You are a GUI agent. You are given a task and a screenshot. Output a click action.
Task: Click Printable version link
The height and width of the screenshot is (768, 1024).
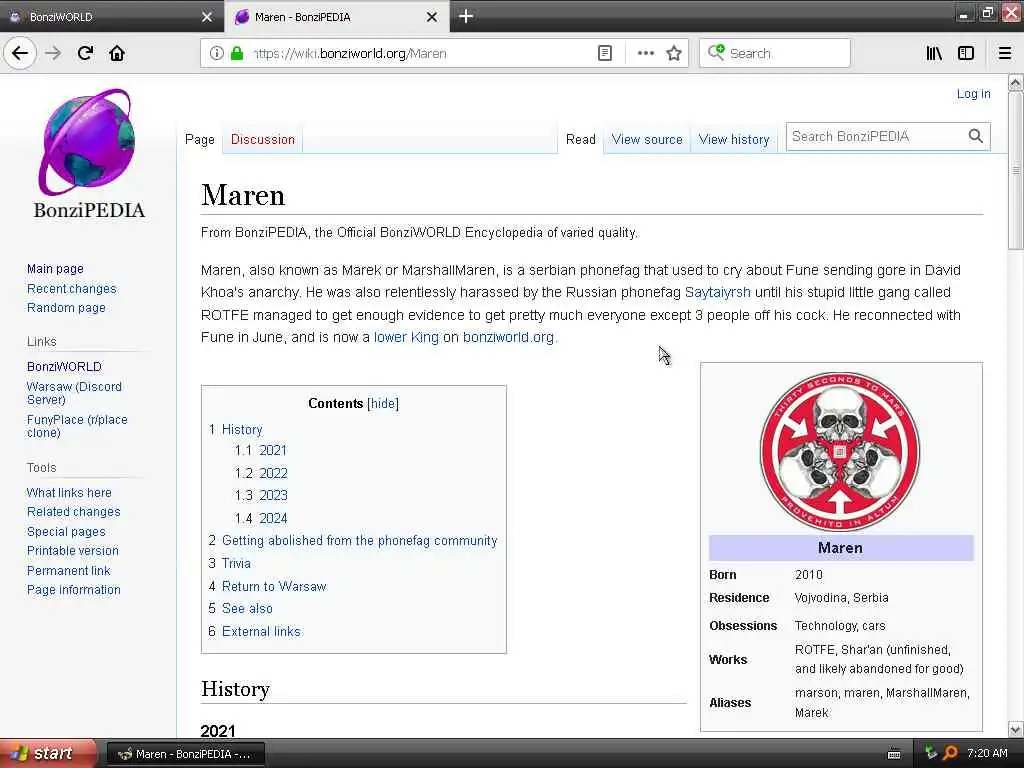coord(72,551)
